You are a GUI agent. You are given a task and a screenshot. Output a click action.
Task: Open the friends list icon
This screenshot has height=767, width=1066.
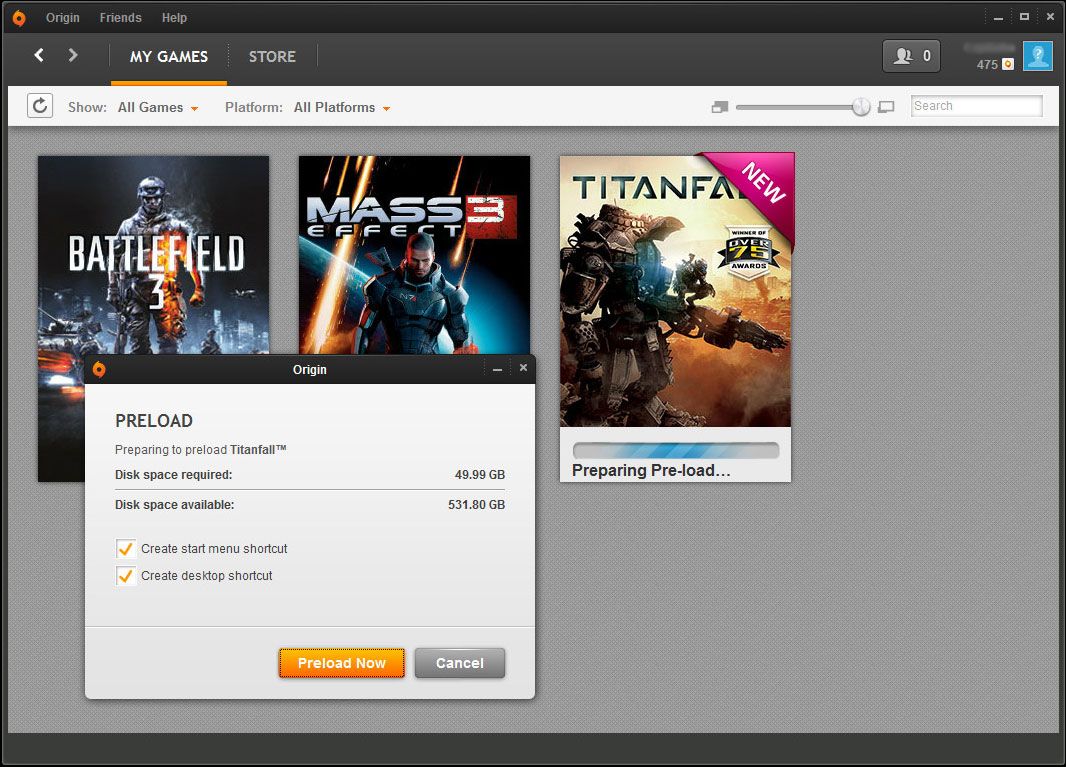[910, 56]
